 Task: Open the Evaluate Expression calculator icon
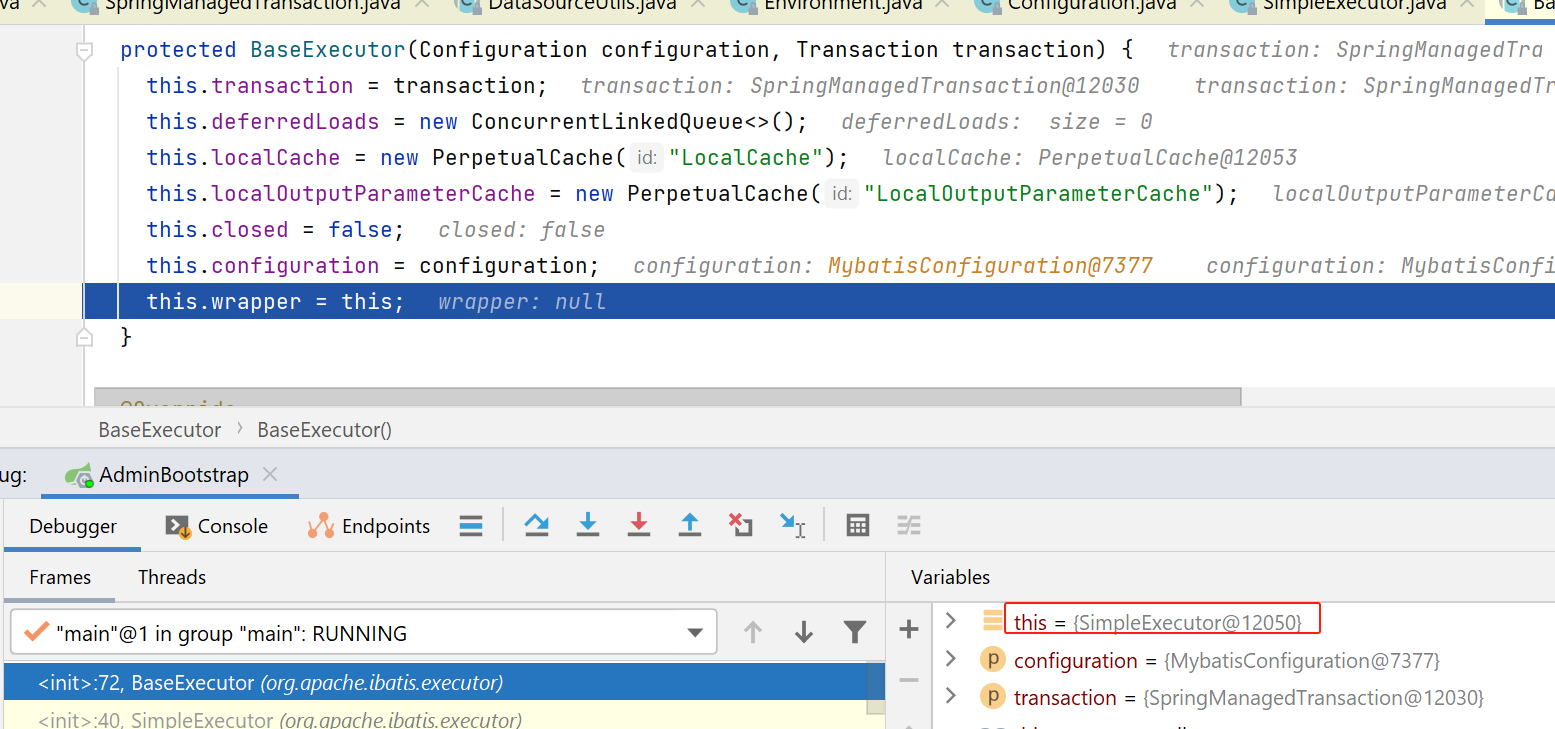(x=857, y=525)
